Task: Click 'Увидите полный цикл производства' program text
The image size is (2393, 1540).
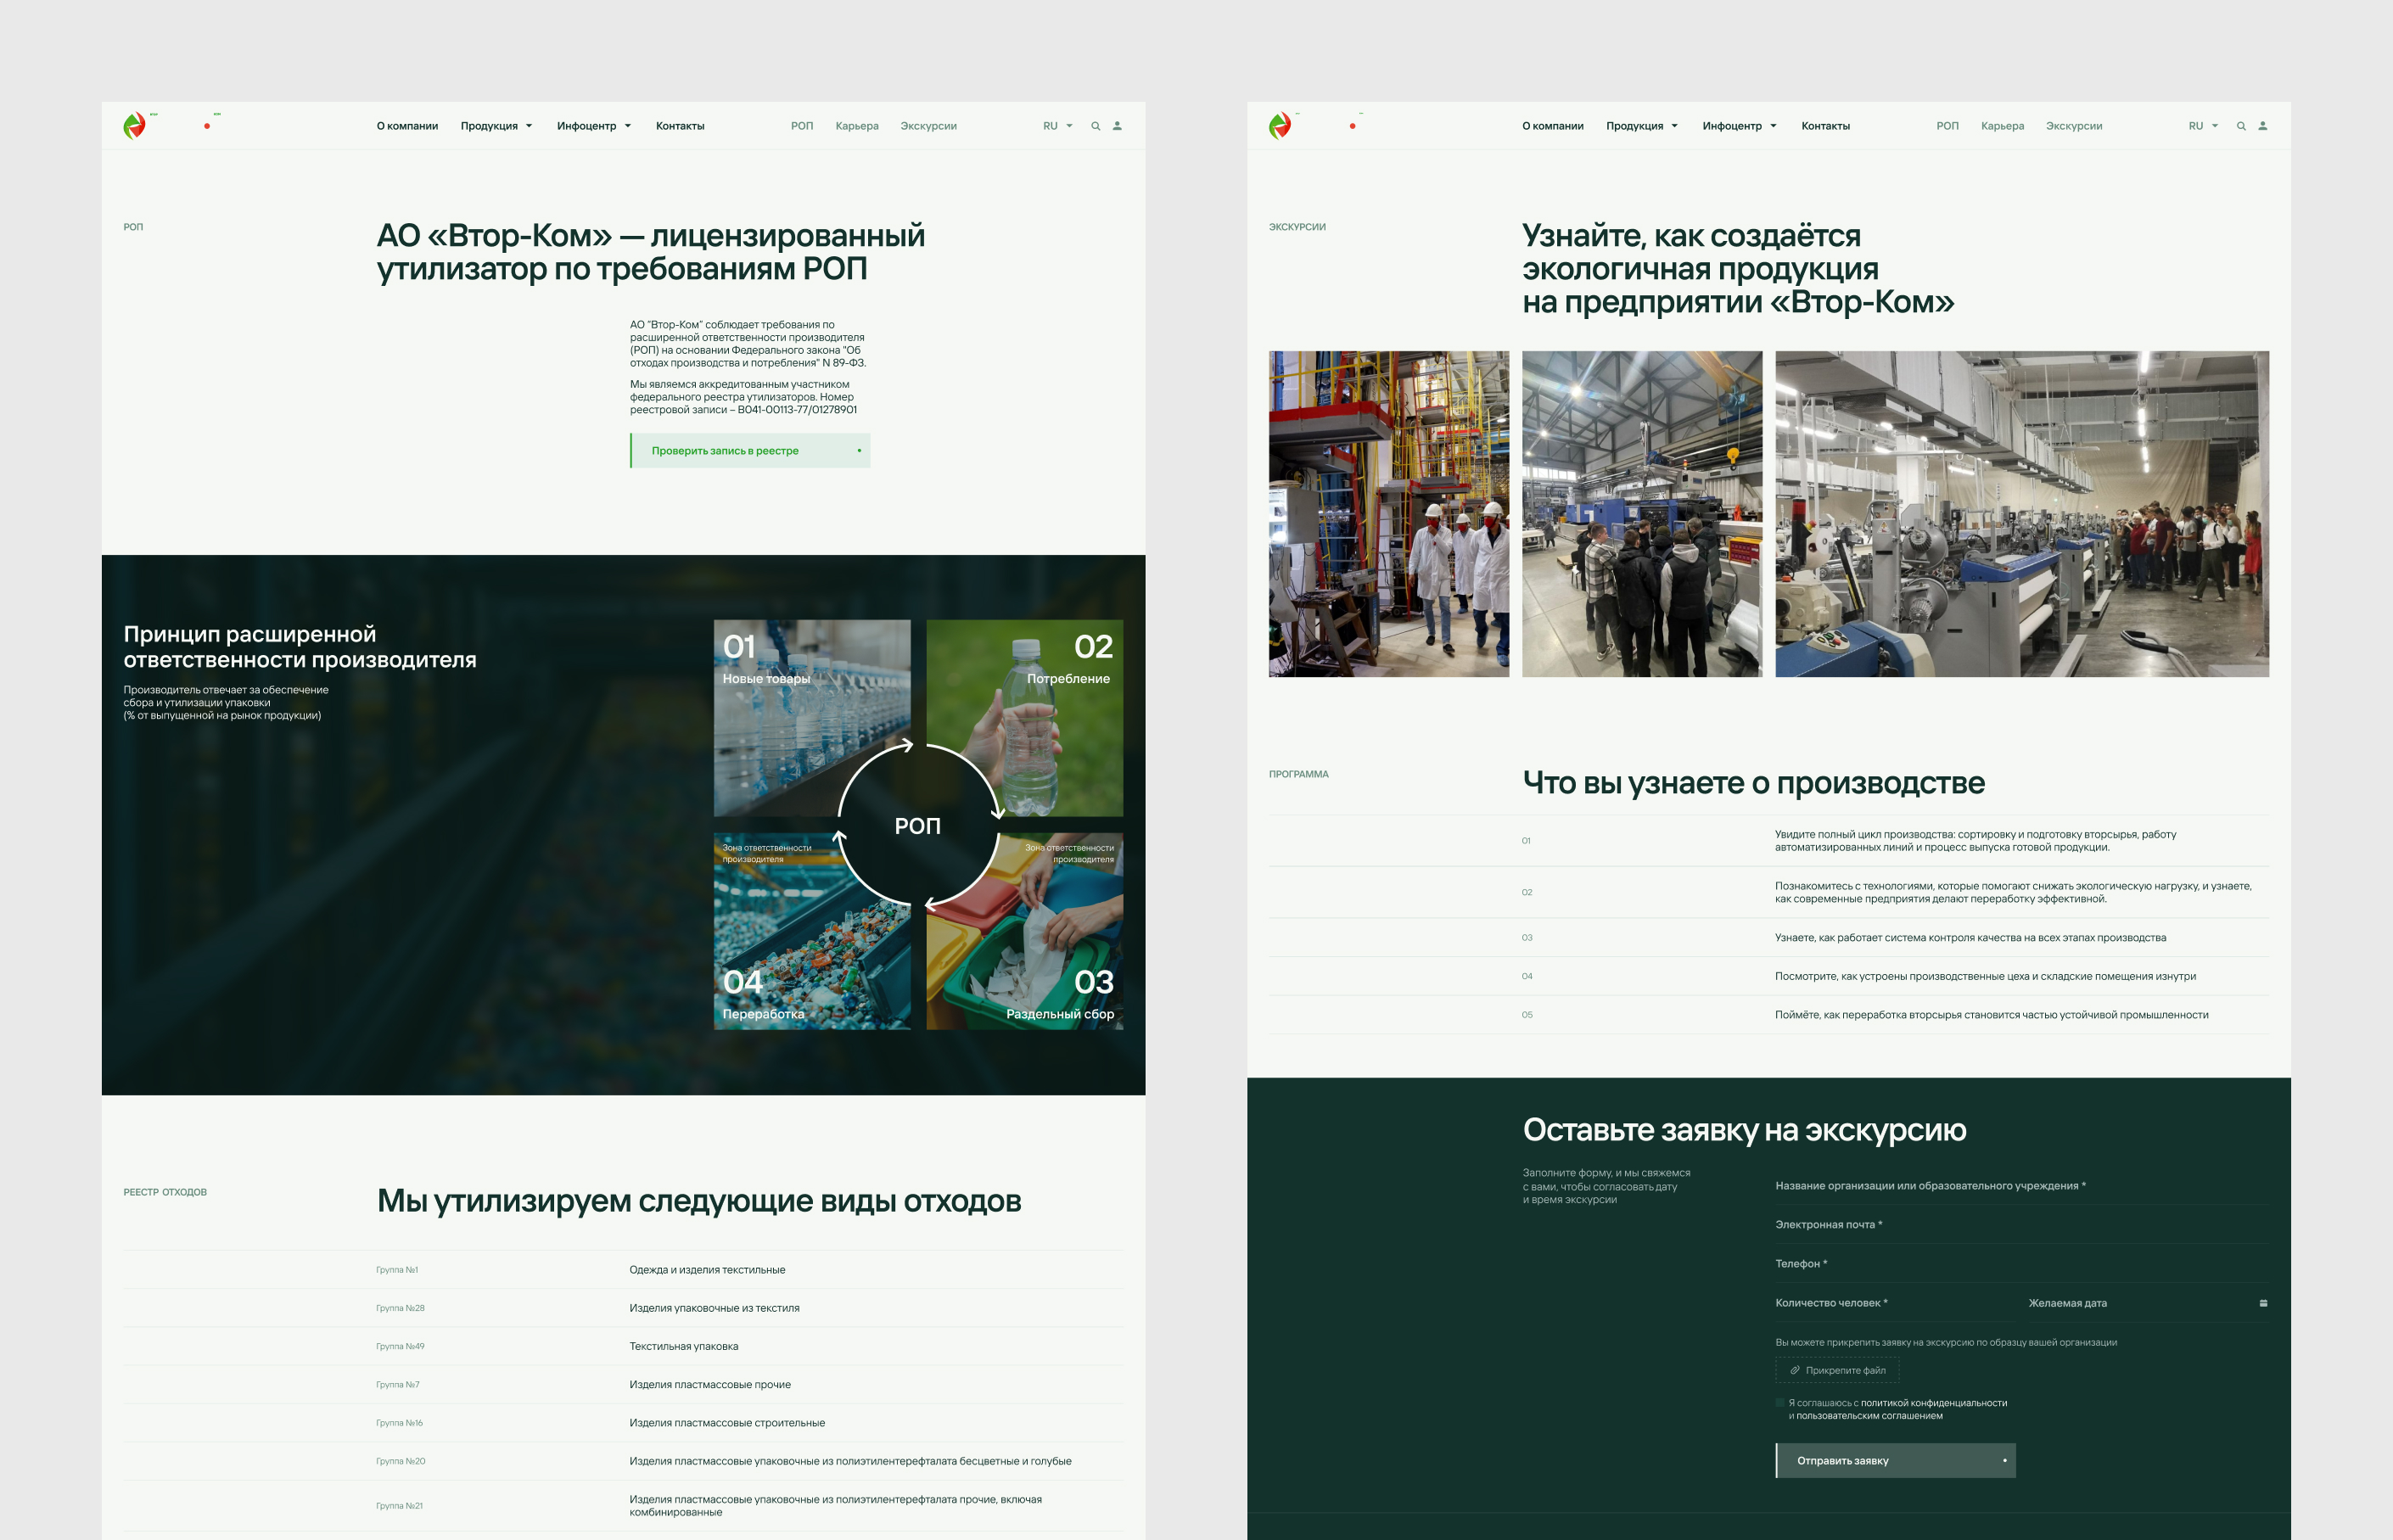Action: tap(1976, 841)
